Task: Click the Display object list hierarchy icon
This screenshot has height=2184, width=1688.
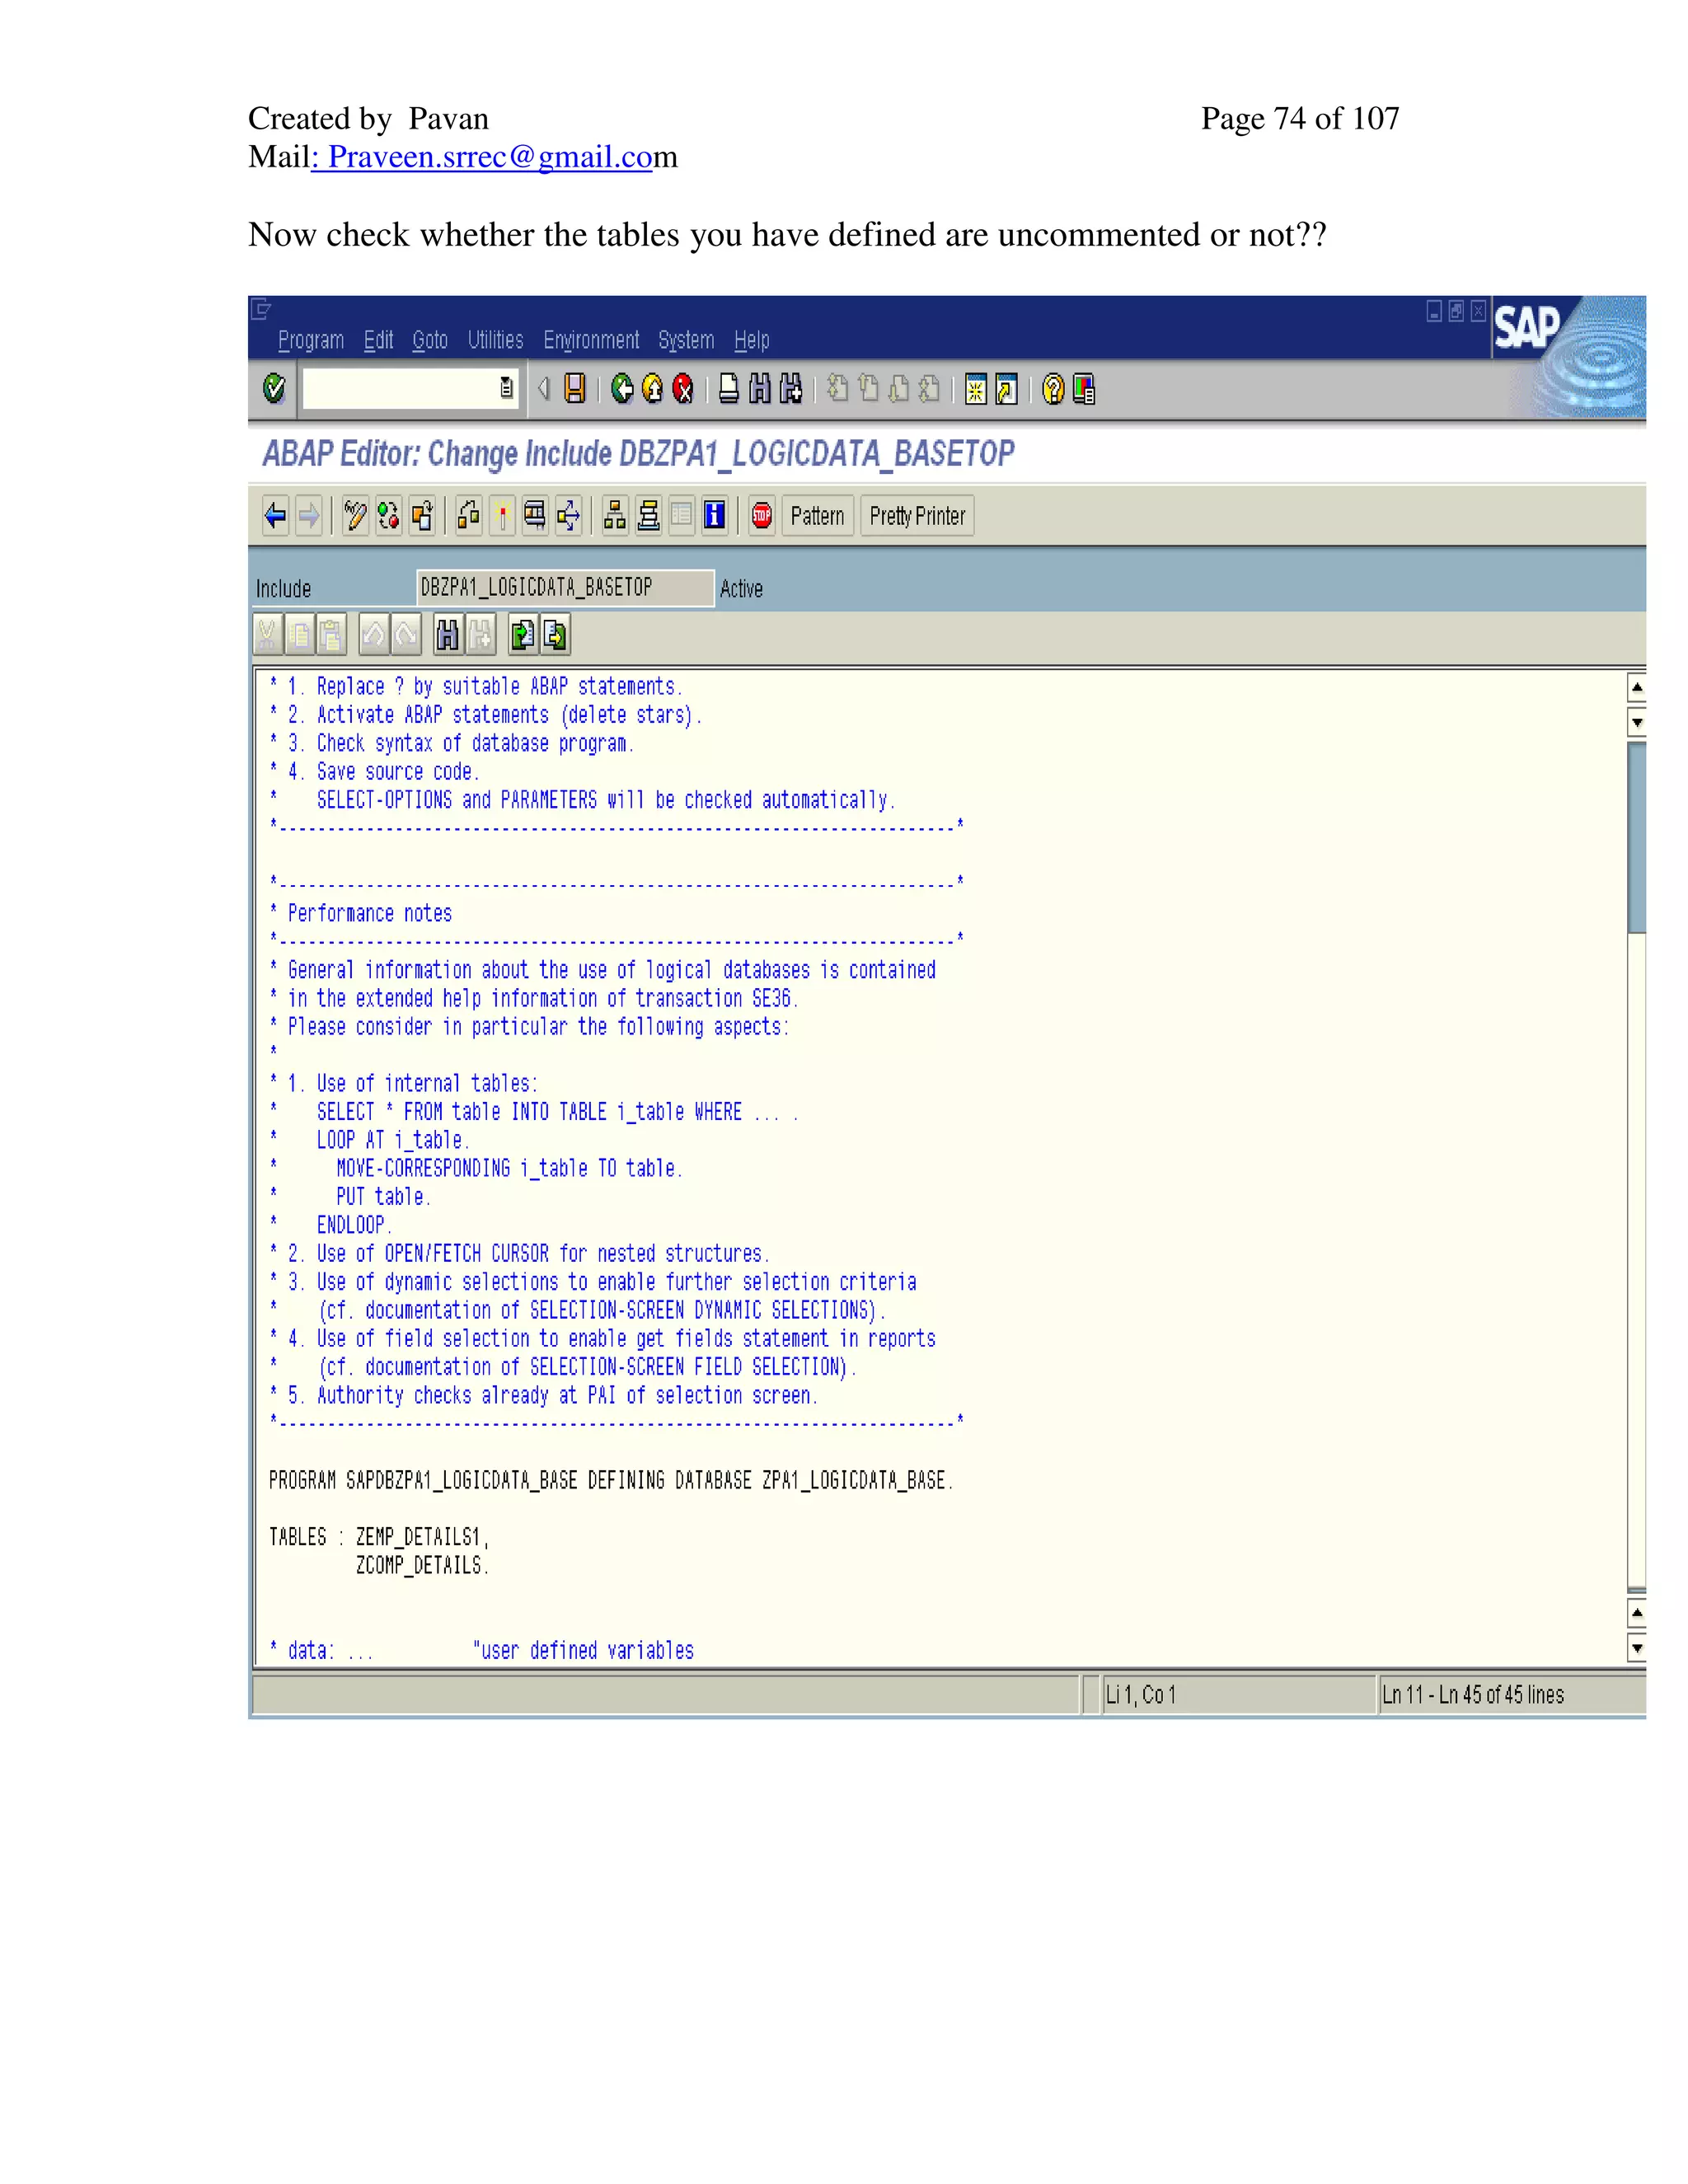Action: click(x=615, y=516)
